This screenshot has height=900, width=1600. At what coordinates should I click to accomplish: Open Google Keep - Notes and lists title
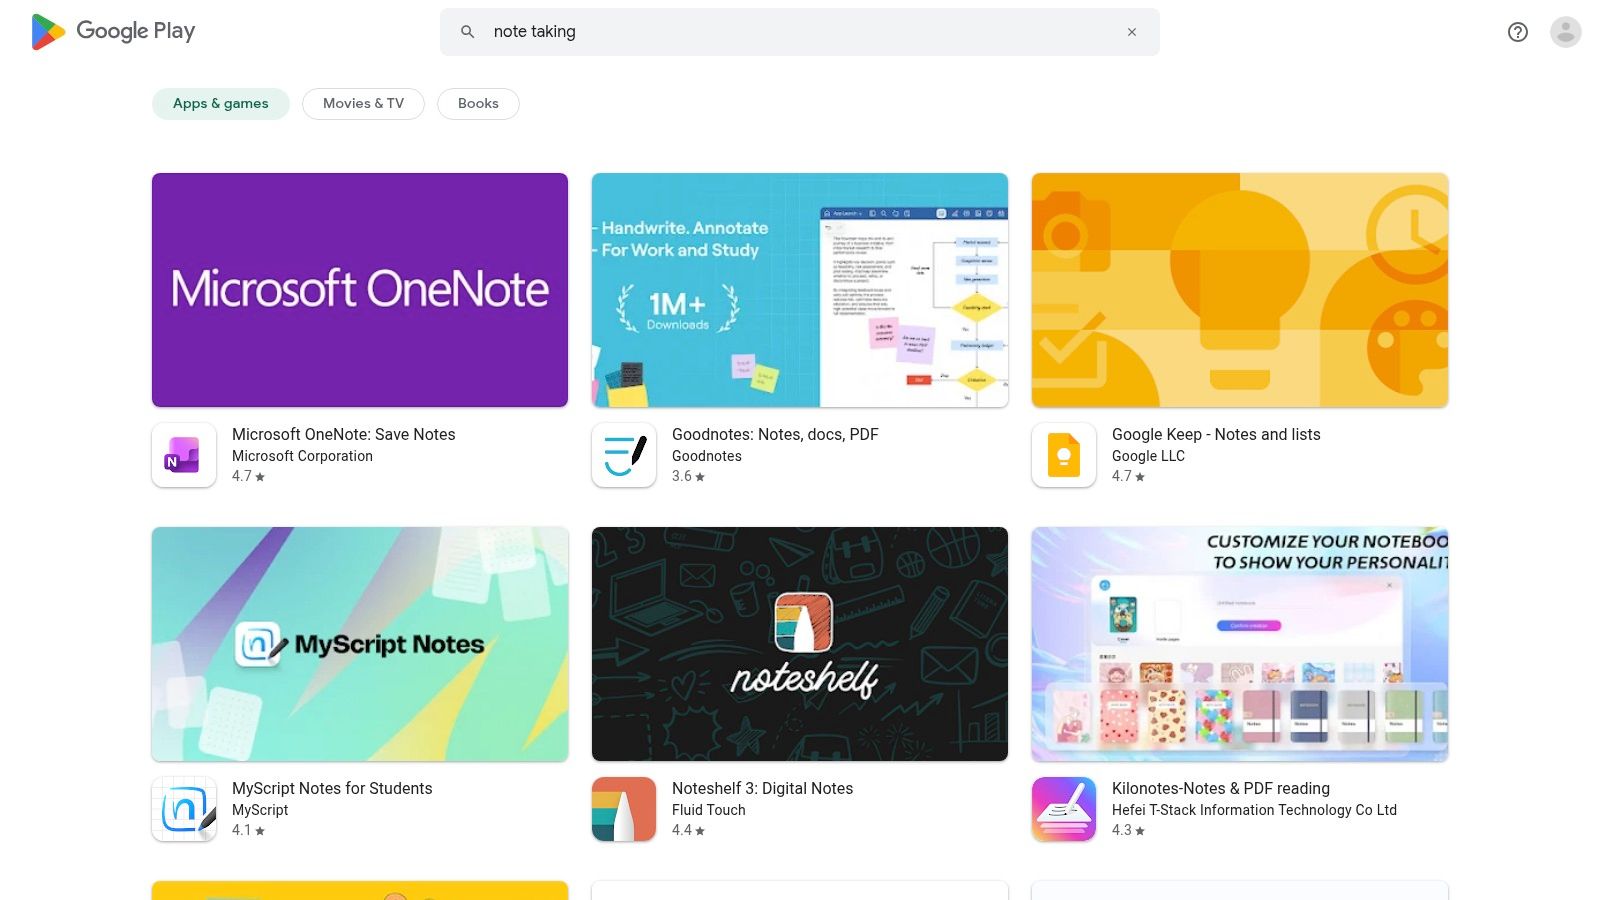(1216, 434)
